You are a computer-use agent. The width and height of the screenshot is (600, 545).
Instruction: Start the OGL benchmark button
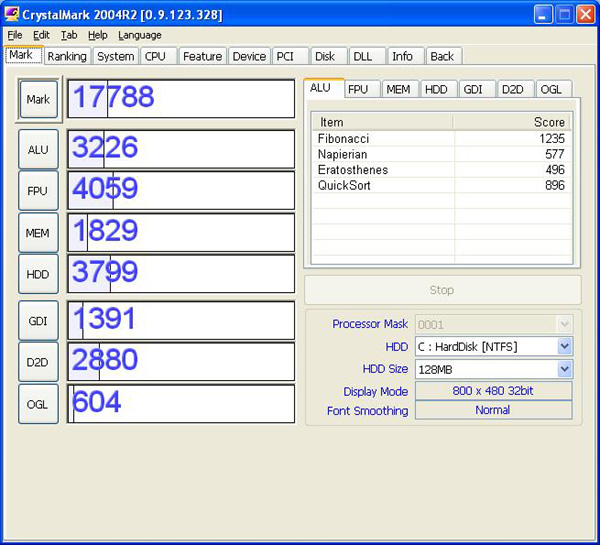(38, 404)
